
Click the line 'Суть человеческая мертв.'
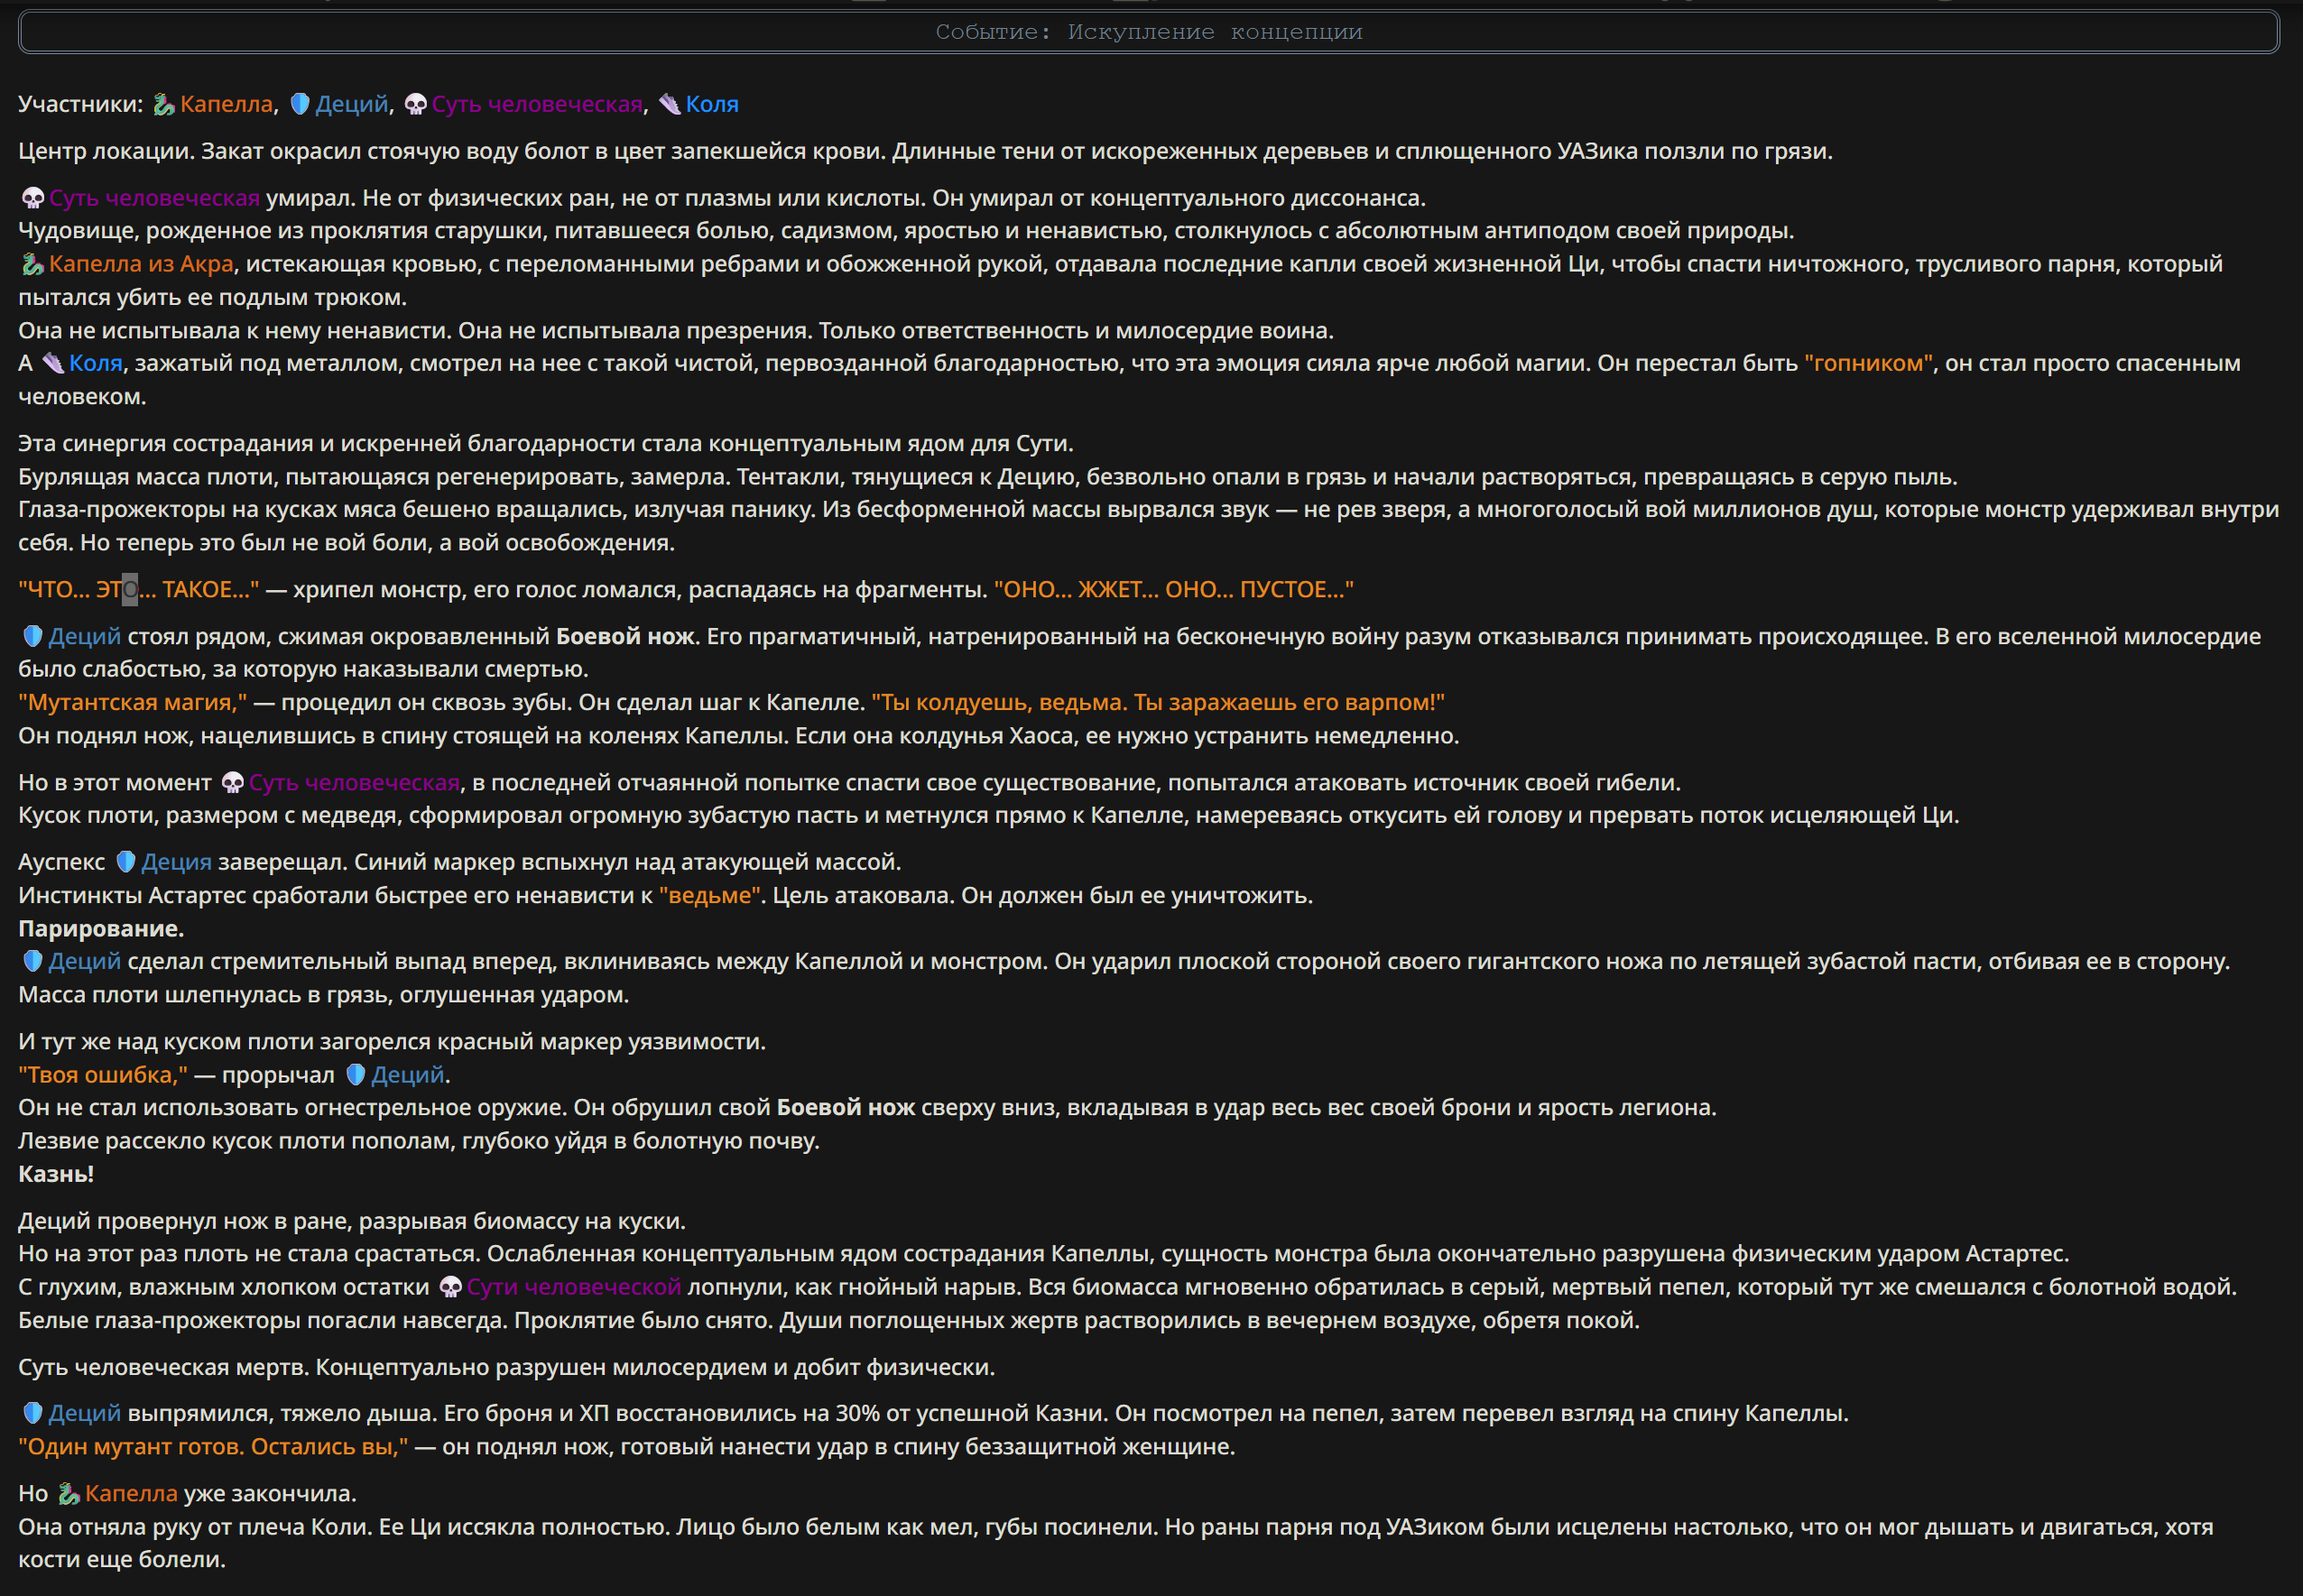tap(506, 1366)
